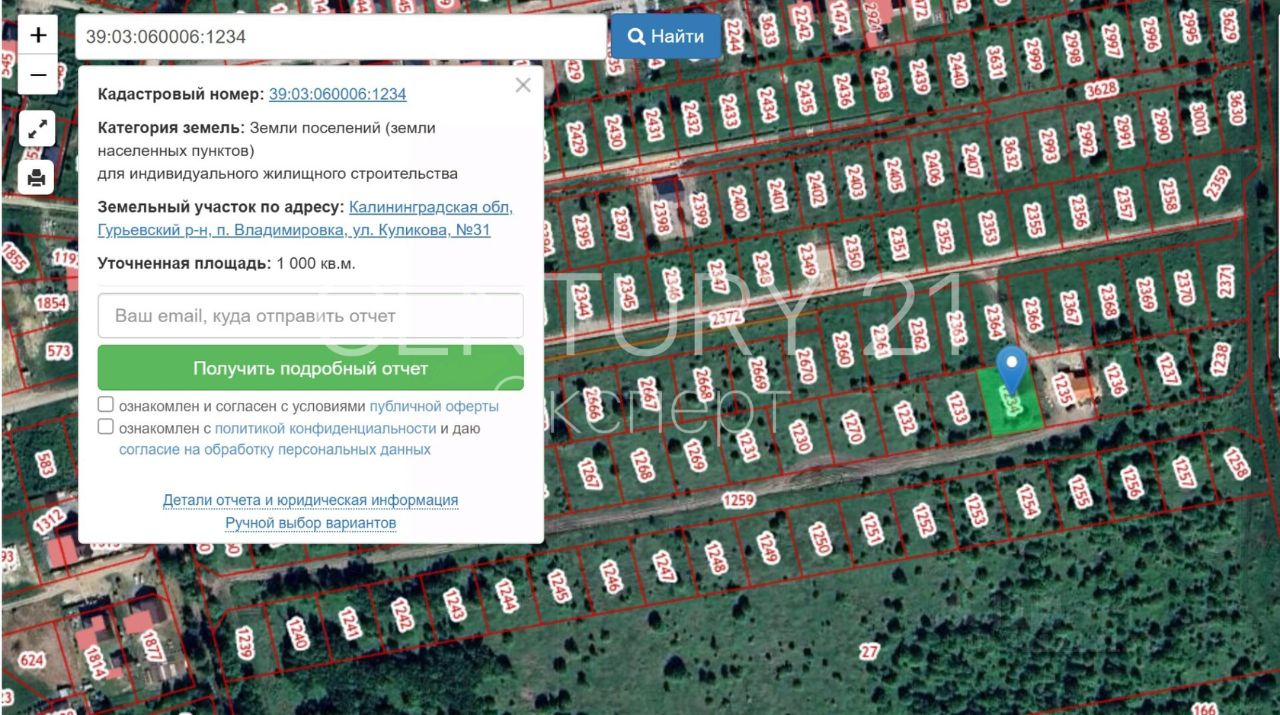Screen dimensions: 1280x715
Task: Open политикой конфиденциальности link
Action: point(325,428)
